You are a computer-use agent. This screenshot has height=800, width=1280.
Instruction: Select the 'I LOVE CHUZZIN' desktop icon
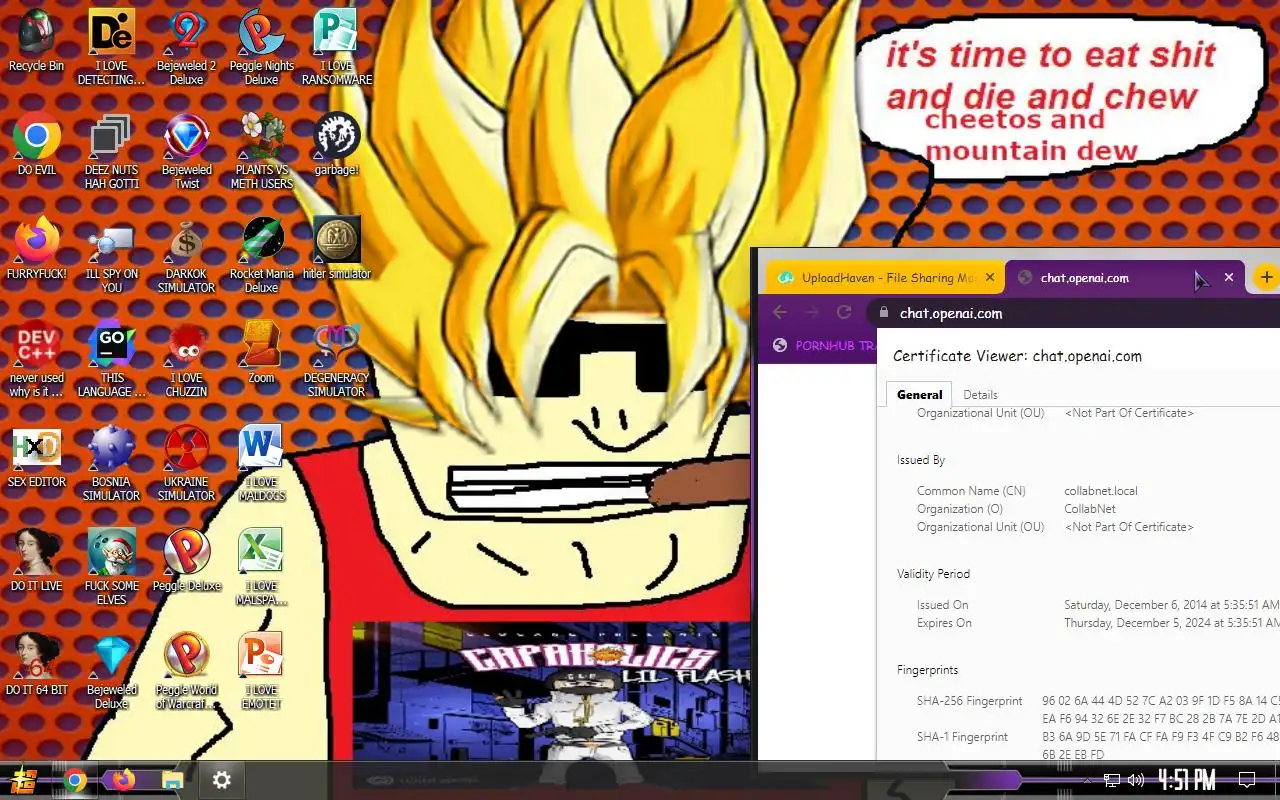pos(186,358)
